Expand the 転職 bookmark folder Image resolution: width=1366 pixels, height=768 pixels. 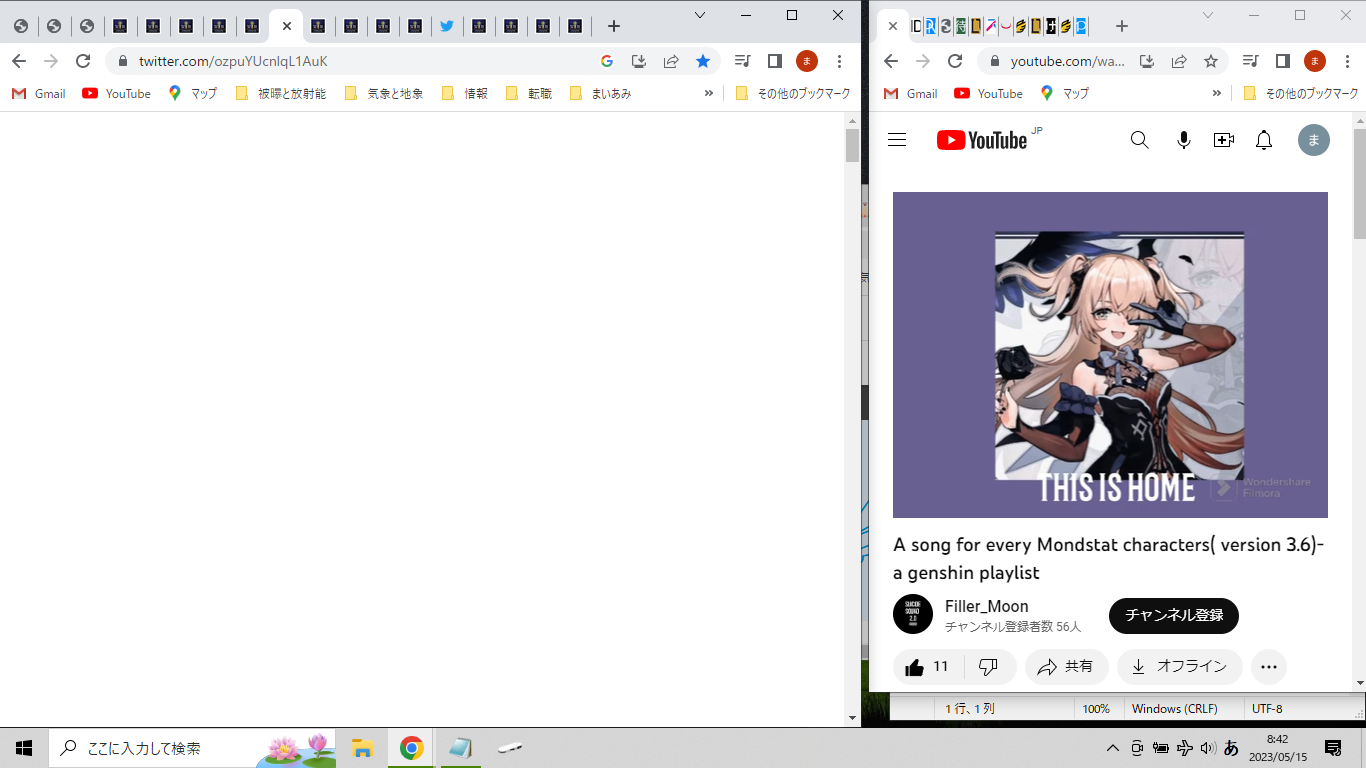click(529, 93)
